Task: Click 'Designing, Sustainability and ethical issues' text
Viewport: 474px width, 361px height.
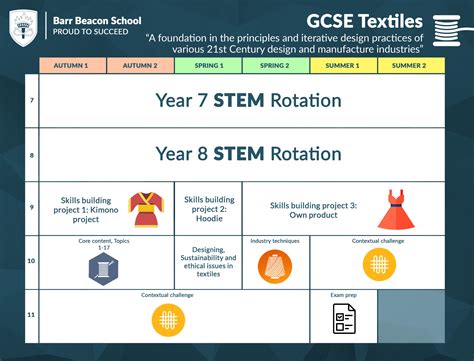Action: click(208, 262)
